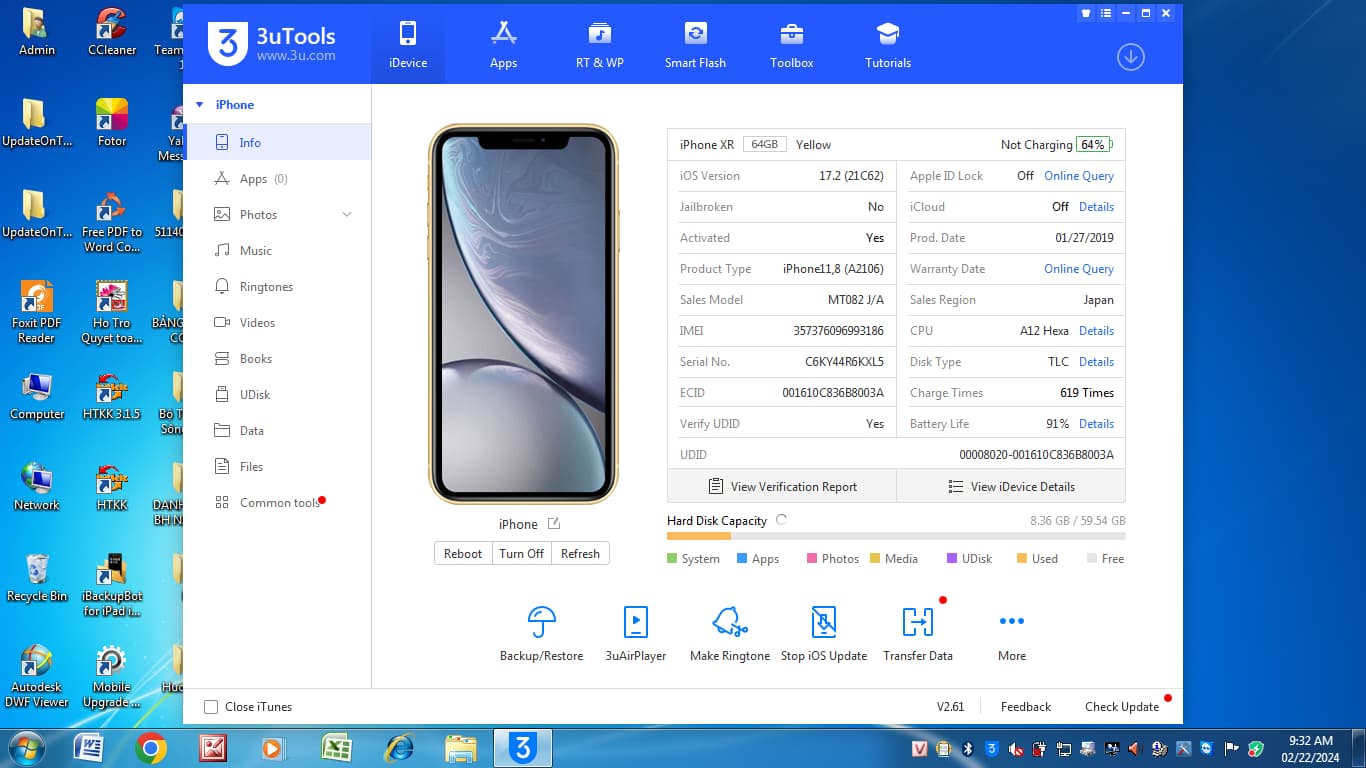Image resolution: width=1366 pixels, height=768 pixels.
Task: Click Check Update
Action: pyautogui.click(x=1122, y=706)
